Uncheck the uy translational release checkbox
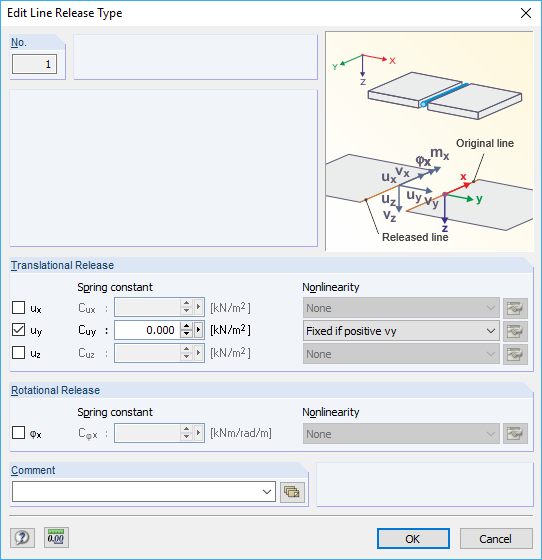The width and height of the screenshot is (542, 560). tap(19, 330)
